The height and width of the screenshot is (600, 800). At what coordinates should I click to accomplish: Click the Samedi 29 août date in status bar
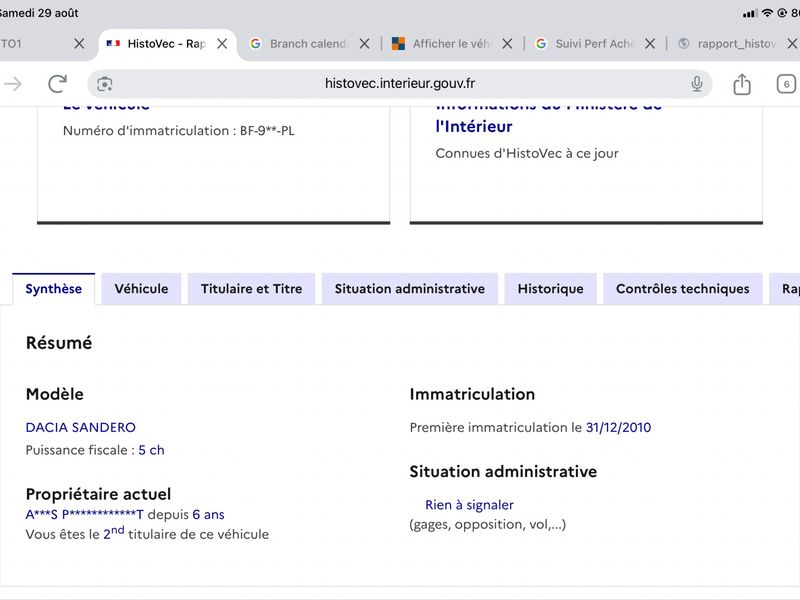(39, 13)
